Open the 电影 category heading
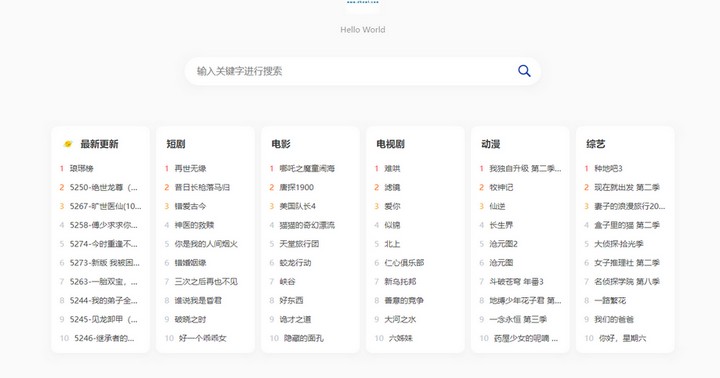 [281, 144]
